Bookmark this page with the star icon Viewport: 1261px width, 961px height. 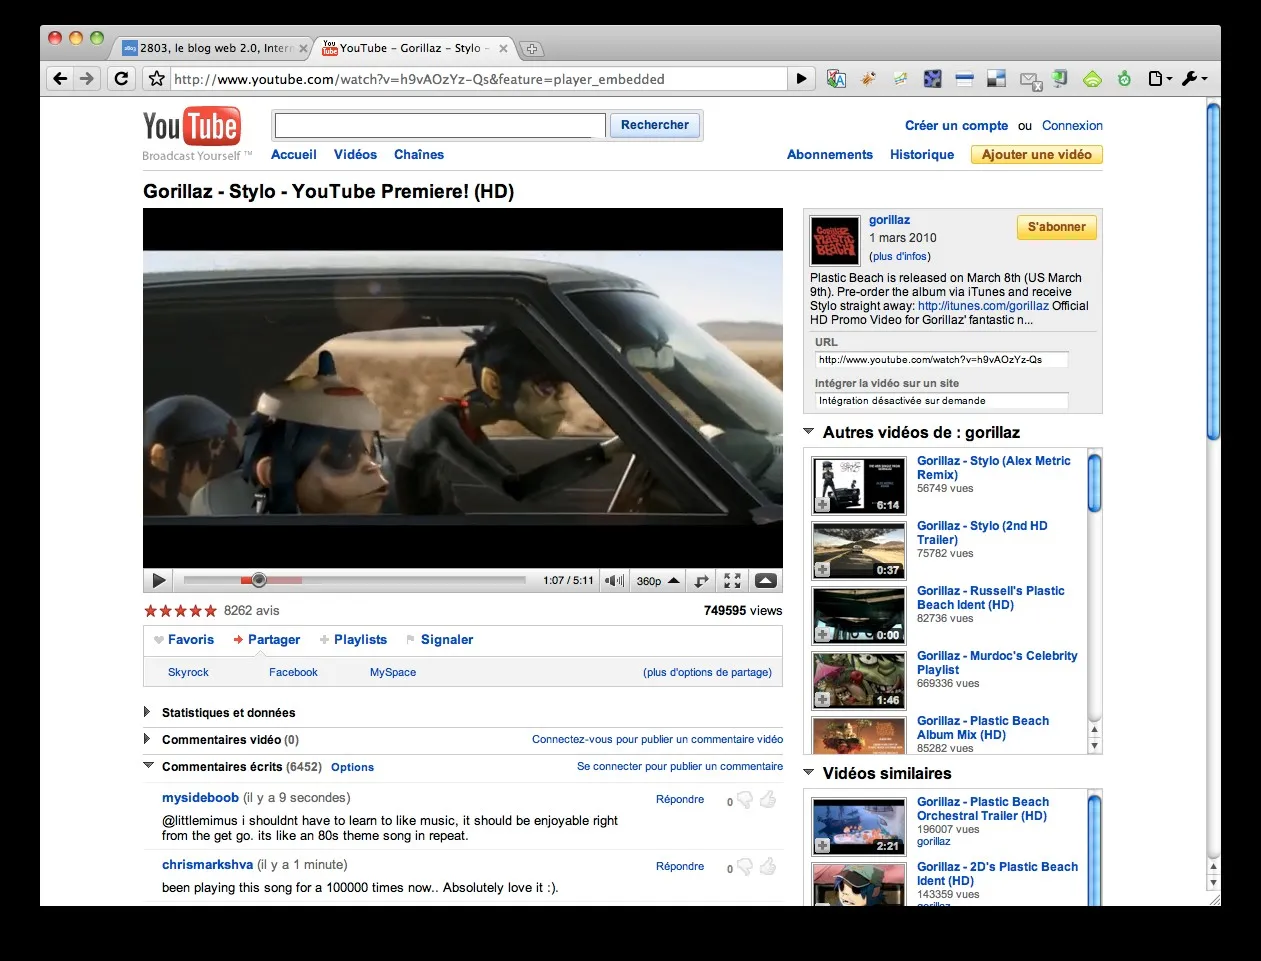[x=156, y=79]
